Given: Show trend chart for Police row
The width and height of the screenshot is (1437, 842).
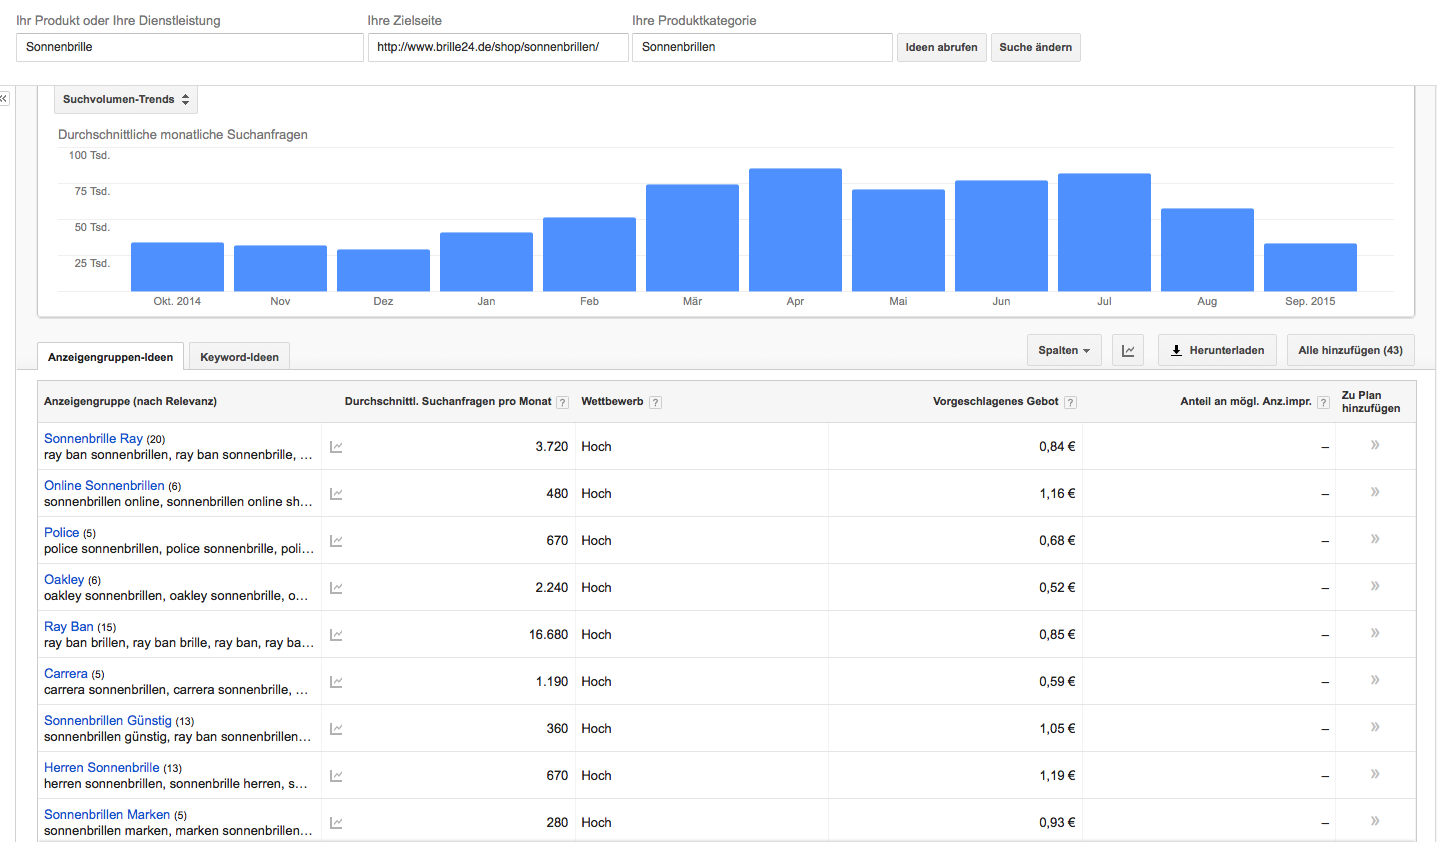Looking at the screenshot, I should click(336, 541).
